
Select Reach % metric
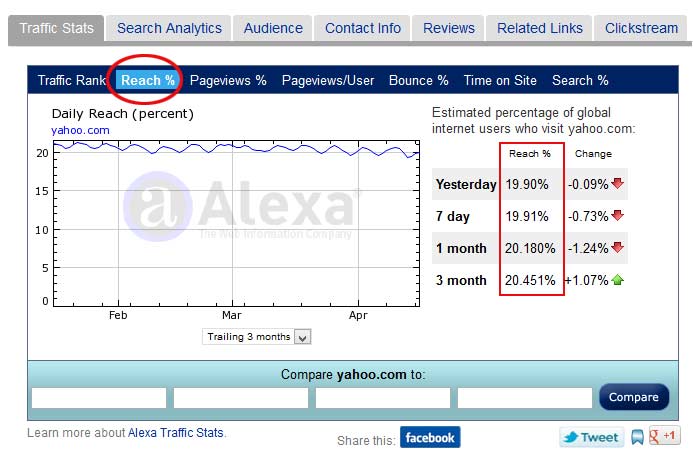point(148,80)
